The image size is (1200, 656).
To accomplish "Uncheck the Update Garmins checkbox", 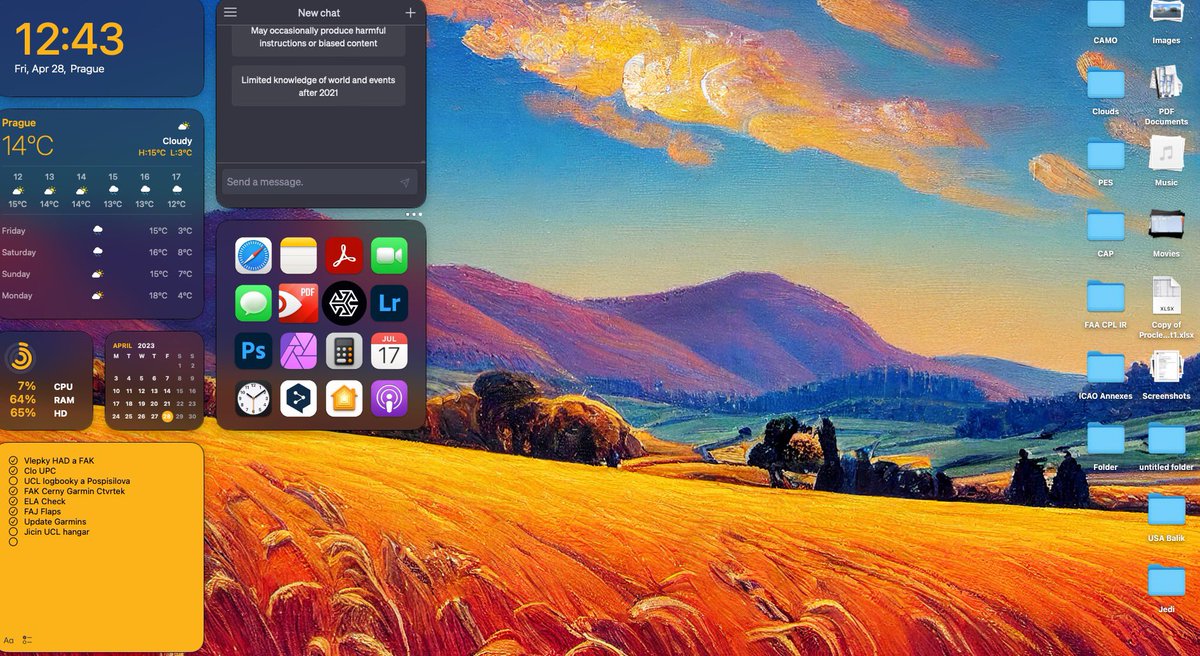I will coord(13,522).
